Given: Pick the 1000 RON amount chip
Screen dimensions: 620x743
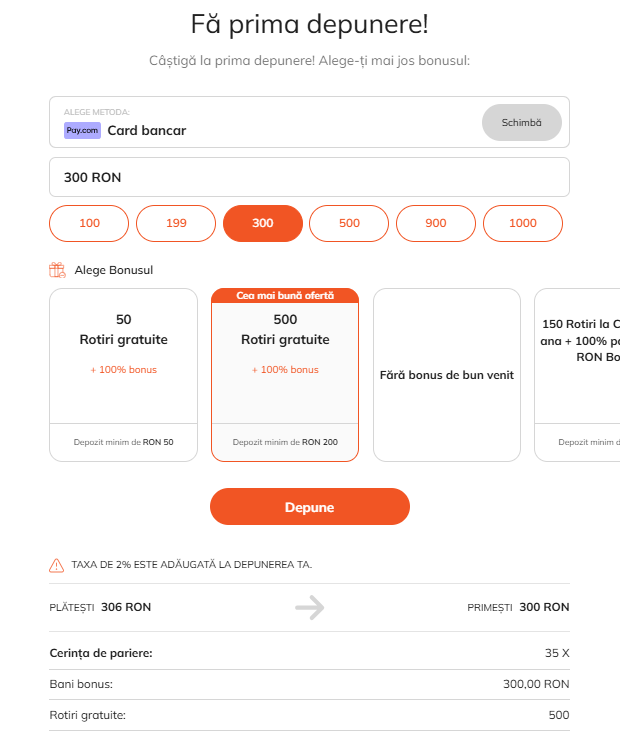Looking at the screenshot, I should (x=522, y=223).
